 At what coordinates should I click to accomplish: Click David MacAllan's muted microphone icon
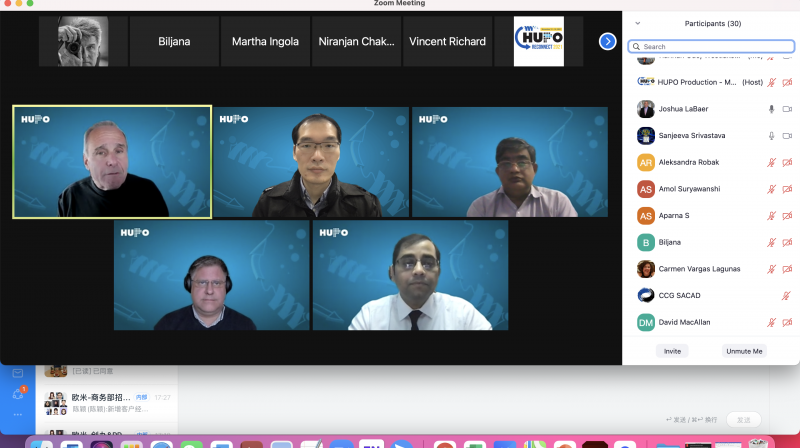click(771, 322)
